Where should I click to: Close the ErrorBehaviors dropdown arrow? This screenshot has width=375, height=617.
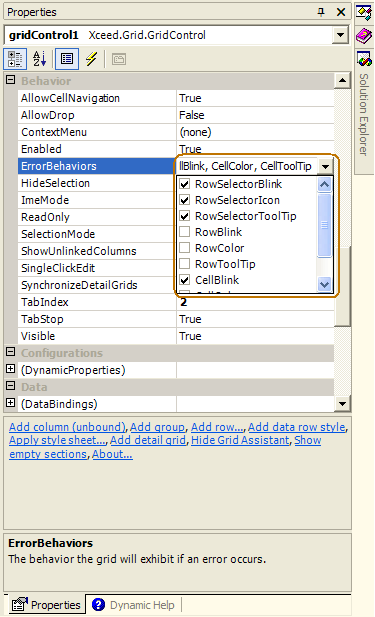point(325,166)
